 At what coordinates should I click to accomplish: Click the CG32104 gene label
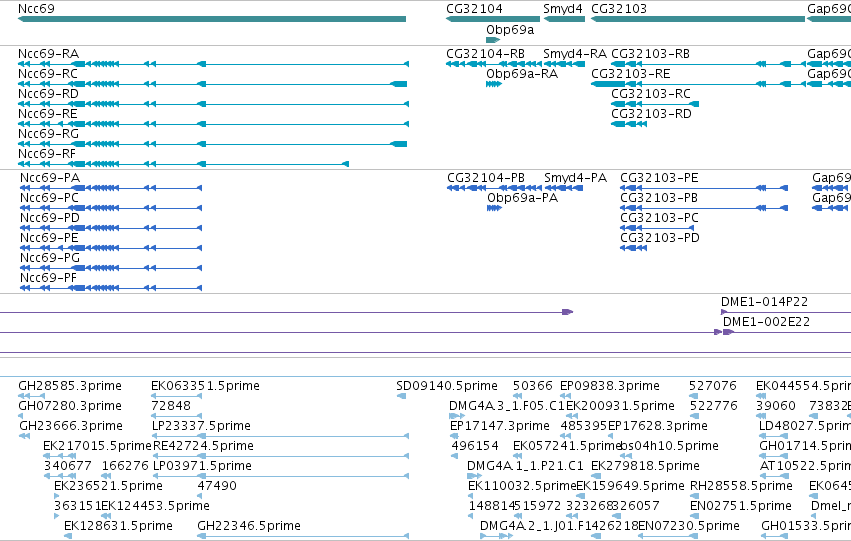pos(474,9)
